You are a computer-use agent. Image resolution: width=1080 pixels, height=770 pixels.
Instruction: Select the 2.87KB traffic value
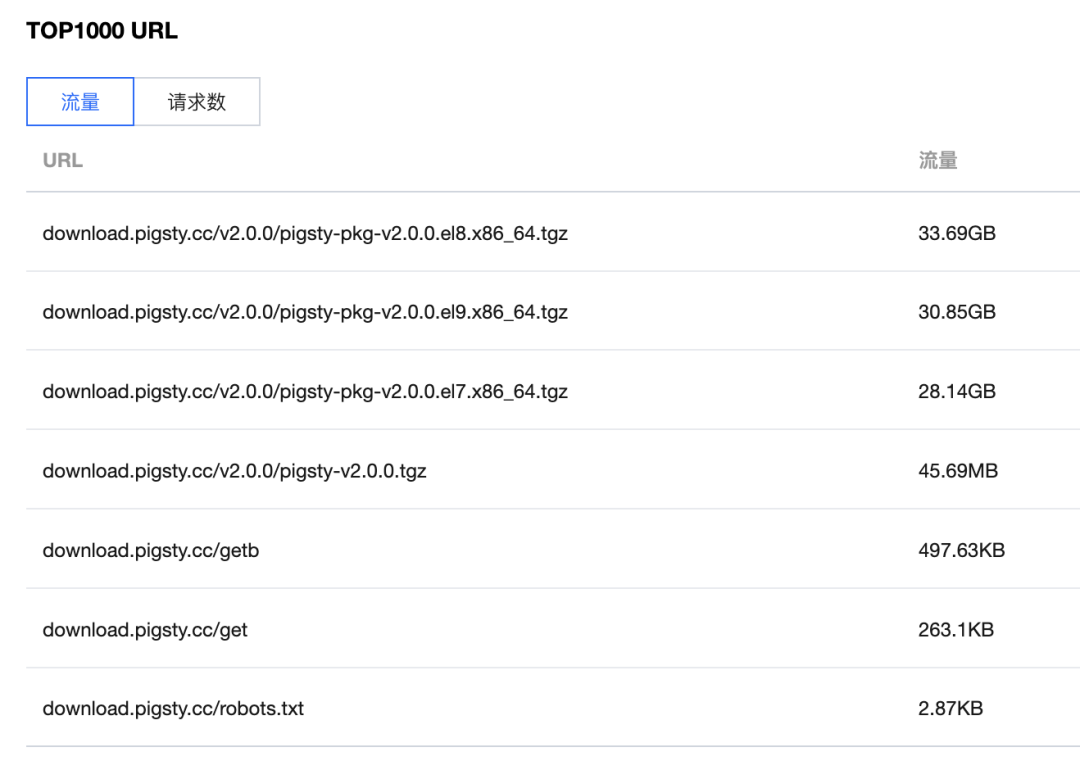(950, 709)
